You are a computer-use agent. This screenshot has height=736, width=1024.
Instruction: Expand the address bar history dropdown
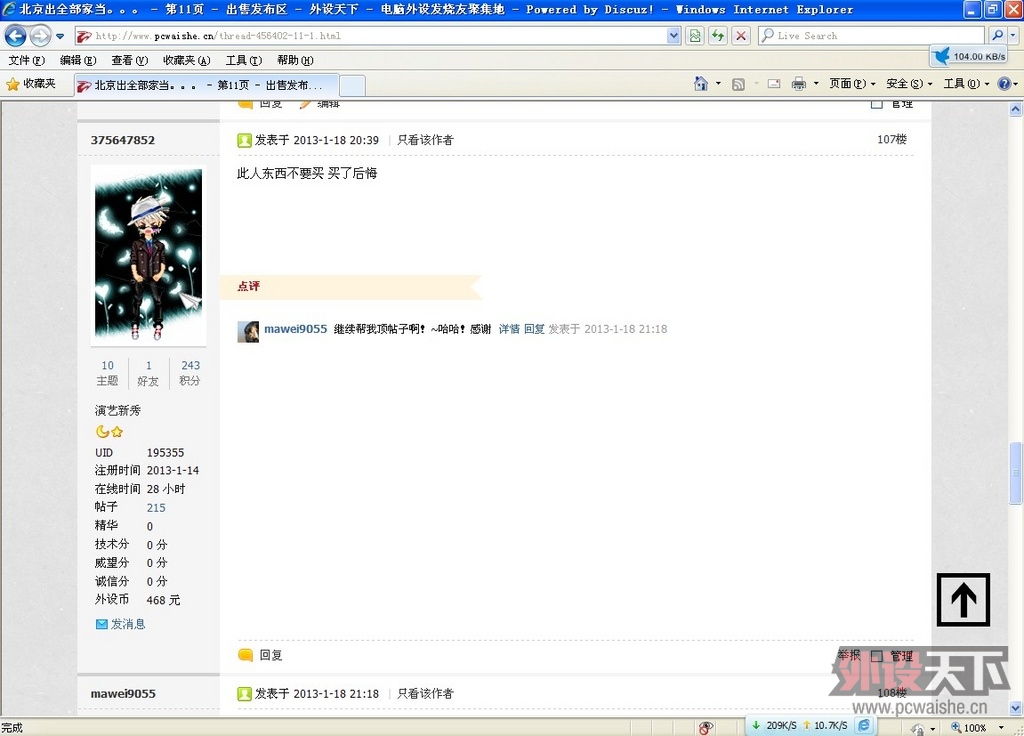(674, 36)
